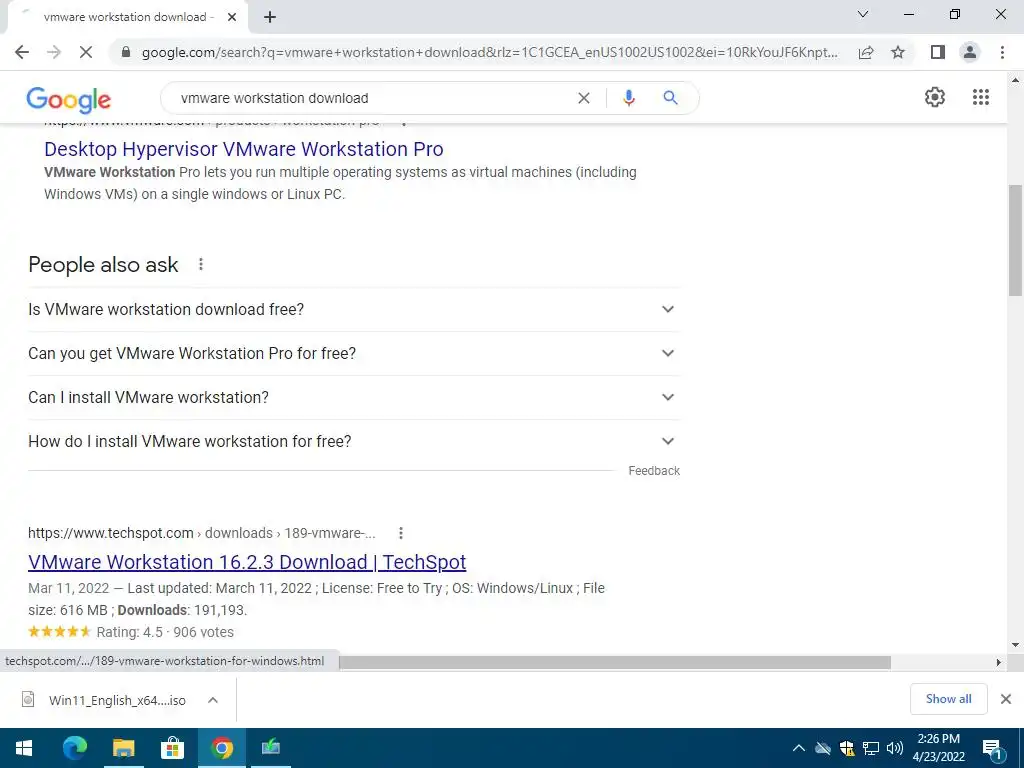The height and width of the screenshot is (768, 1024).
Task: Click the 'Rating: 4.5 · 906 votes' text
Action: pyautogui.click(x=165, y=632)
